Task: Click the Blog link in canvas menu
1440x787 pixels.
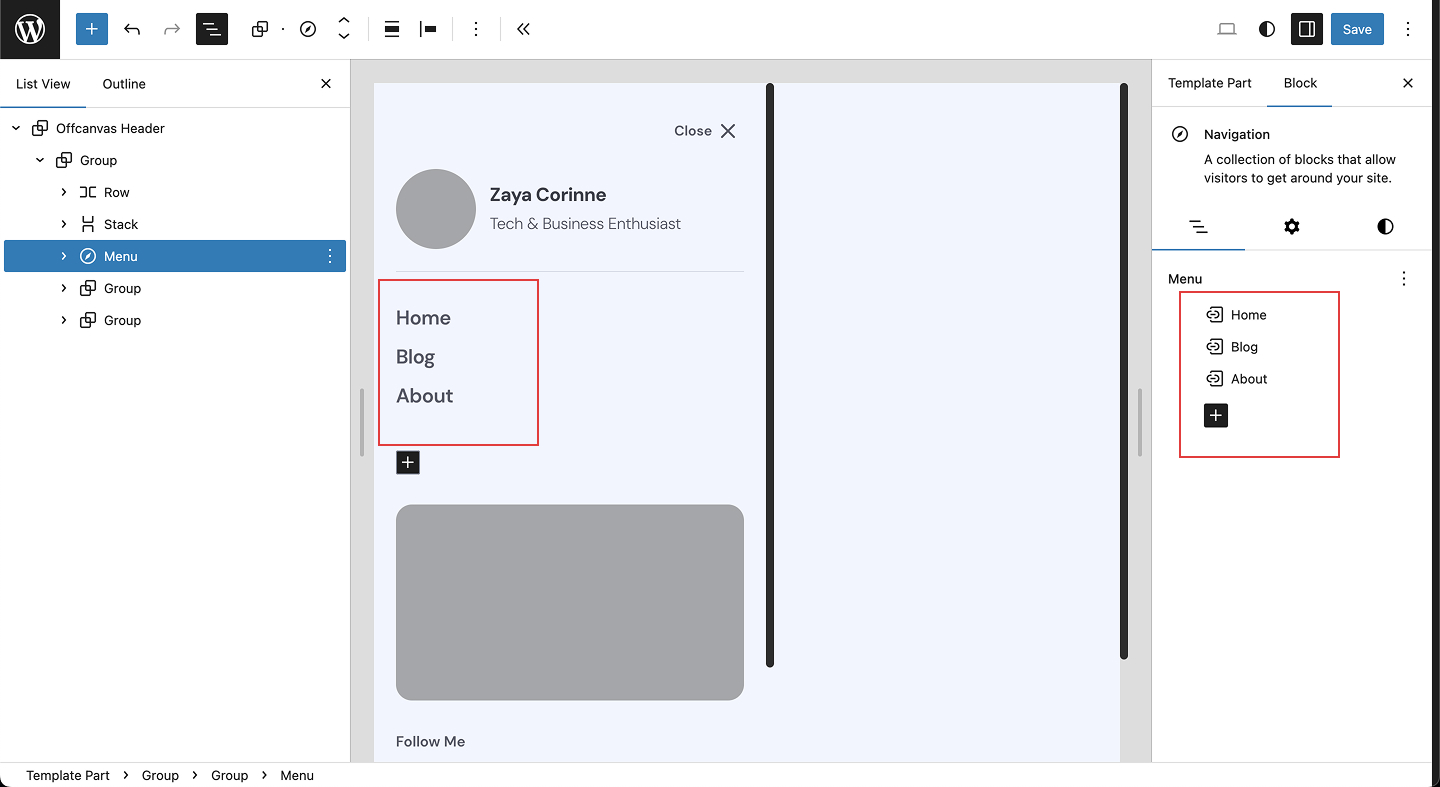Action: [x=415, y=357]
